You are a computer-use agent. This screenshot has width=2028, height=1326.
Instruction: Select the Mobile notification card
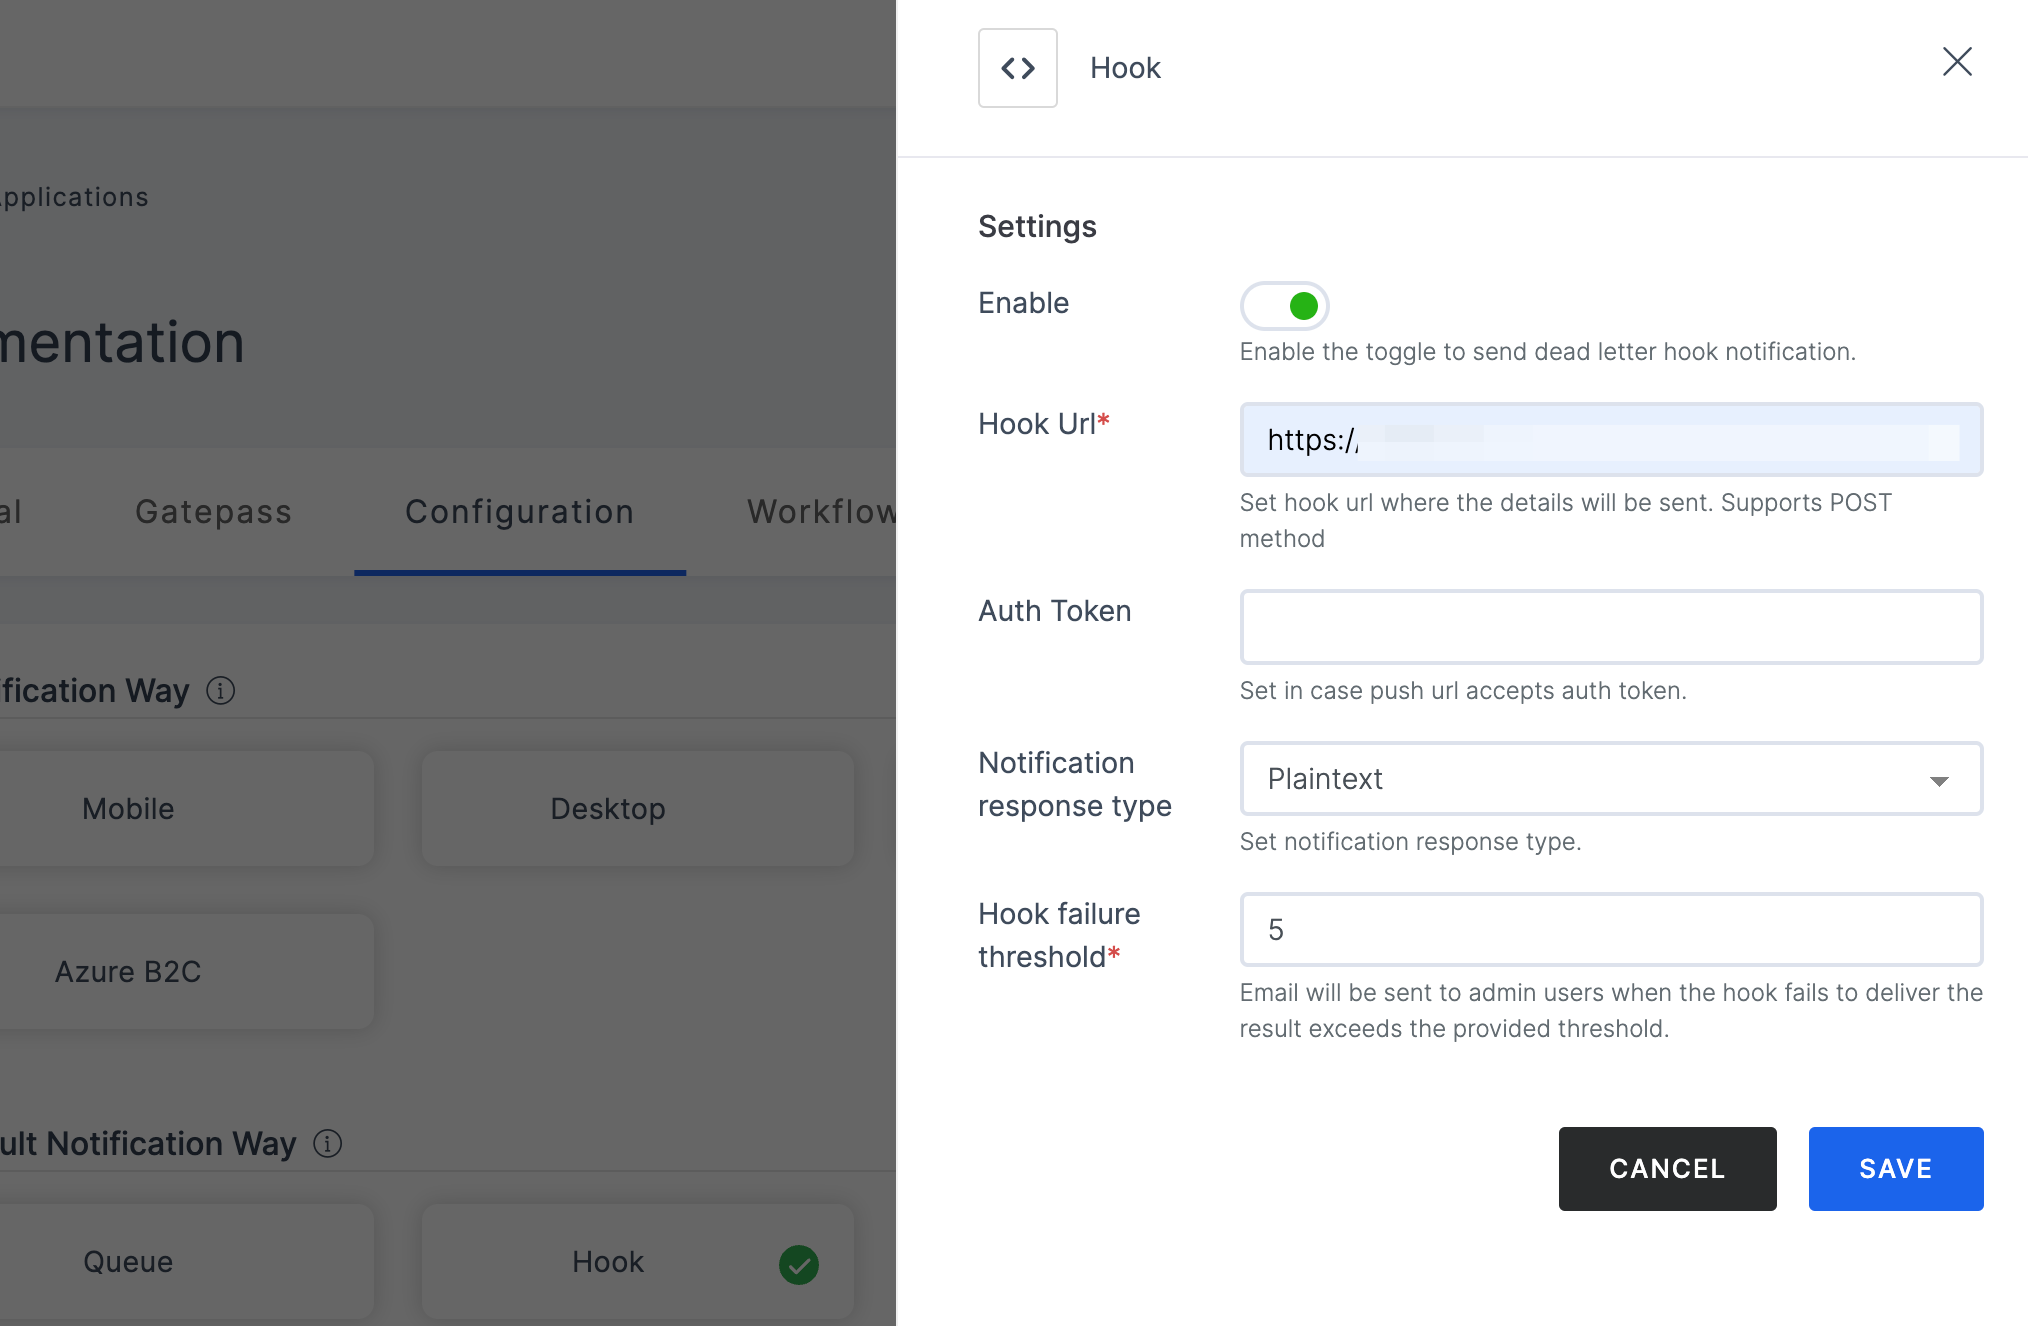pos(186,808)
